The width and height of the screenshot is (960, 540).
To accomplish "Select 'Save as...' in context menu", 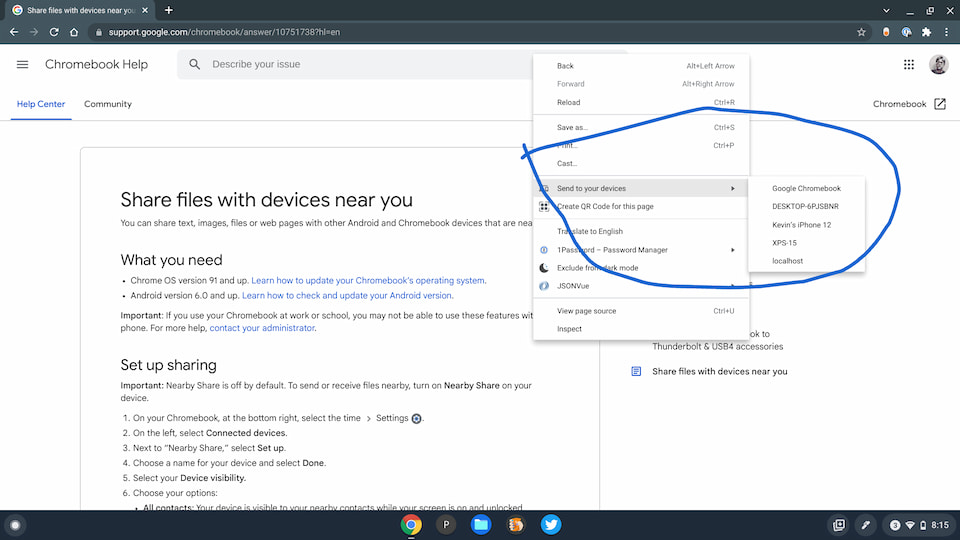I will point(641,127).
